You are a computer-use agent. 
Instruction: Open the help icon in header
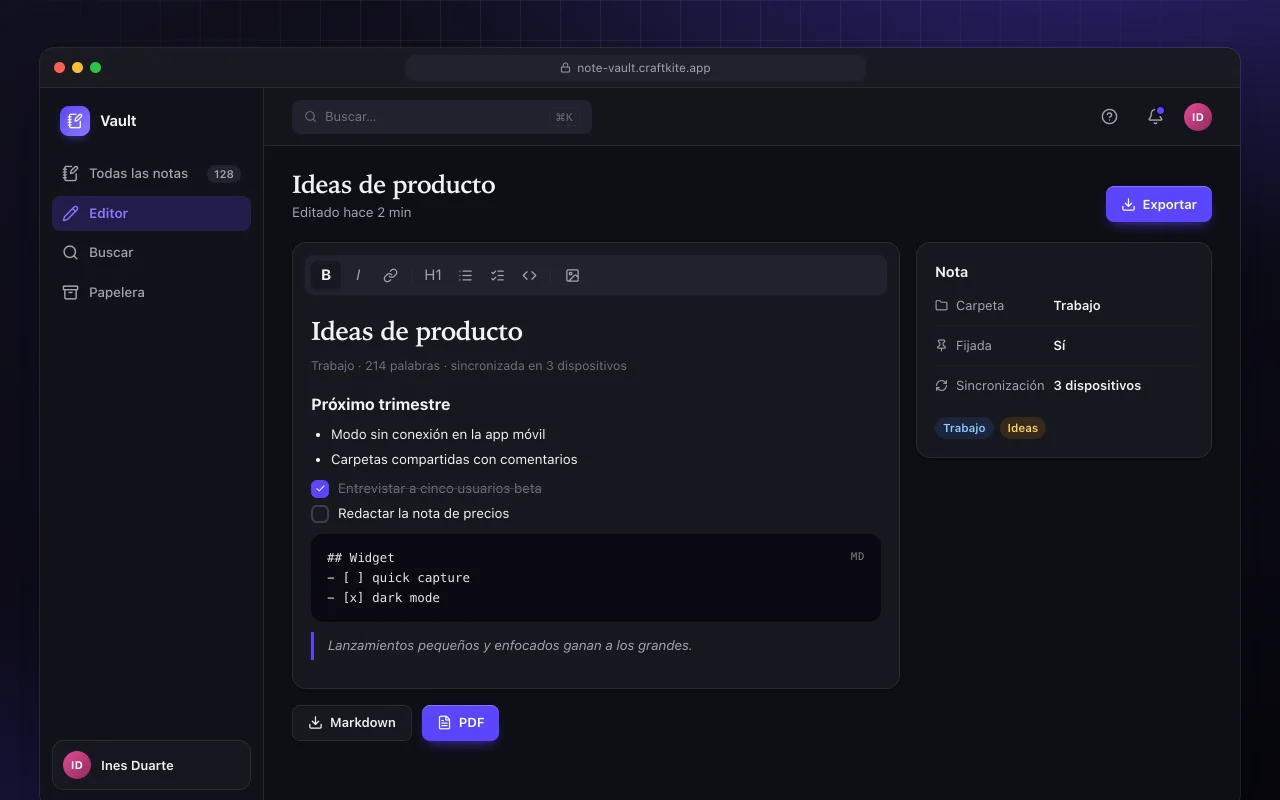[x=1109, y=117]
